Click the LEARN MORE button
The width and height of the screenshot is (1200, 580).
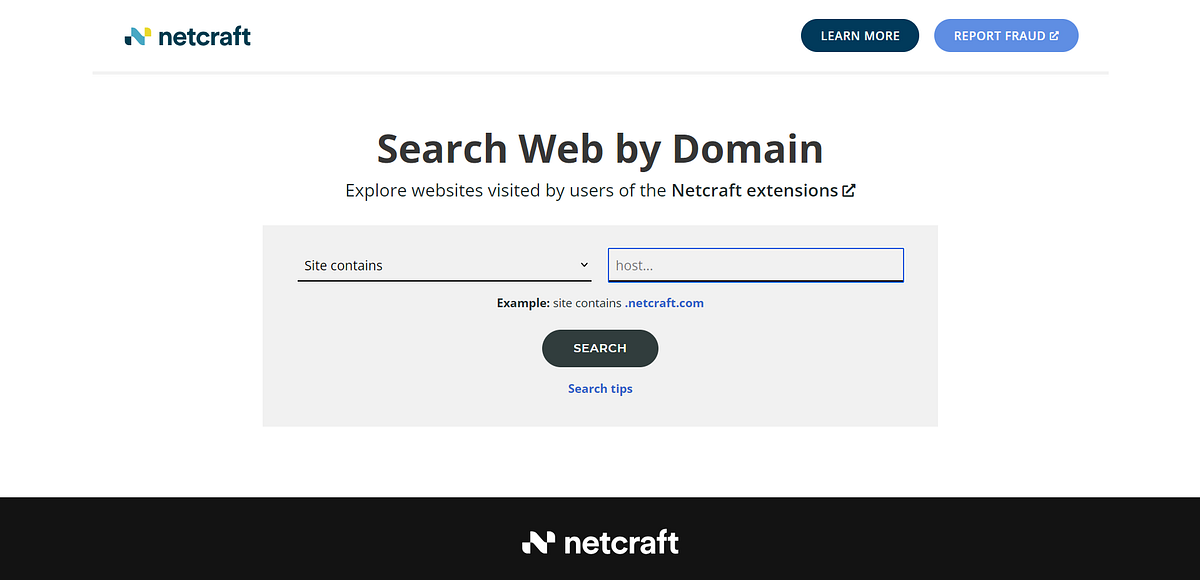click(859, 35)
